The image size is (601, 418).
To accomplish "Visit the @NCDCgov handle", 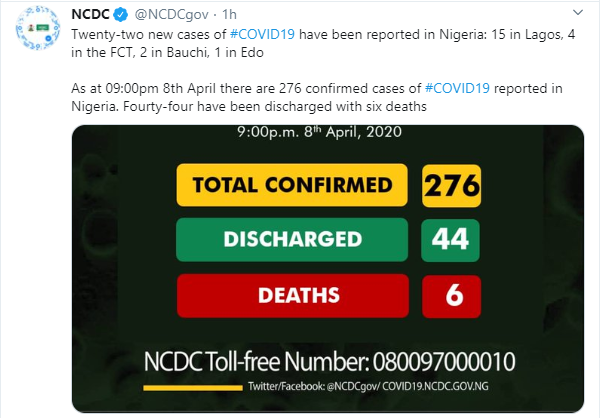I will tap(171, 15).
